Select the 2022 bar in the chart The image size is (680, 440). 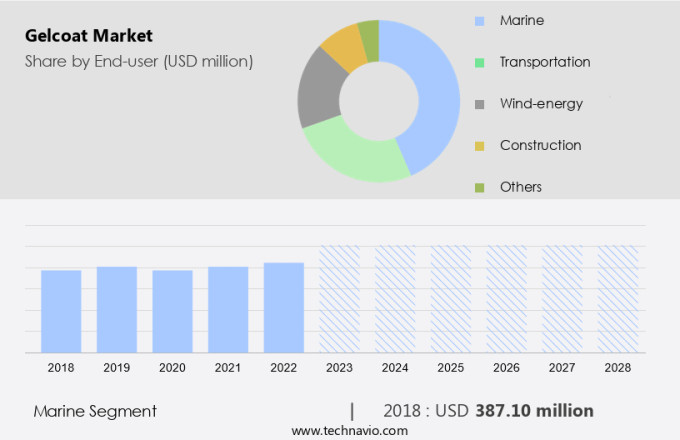click(x=284, y=307)
